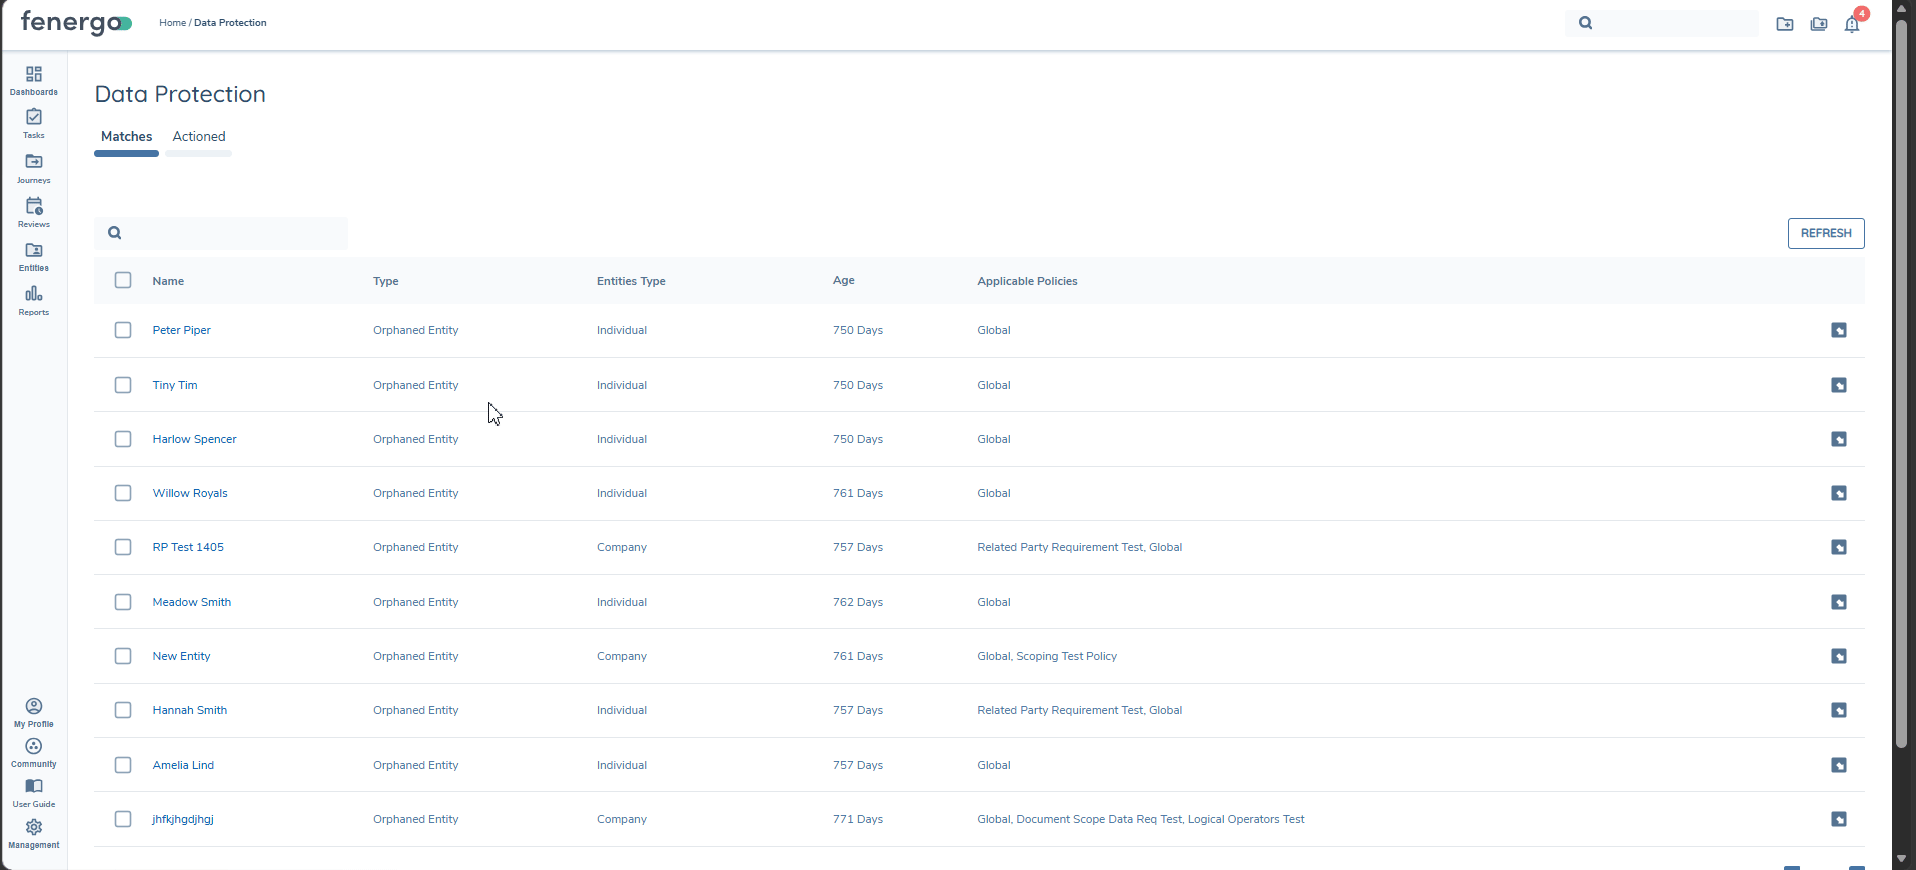Image resolution: width=1916 pixels, height=870 pixels.
Task: Click the action icon for Amelia Lind
Action: pyautogui.click(x=1839, y=765)
